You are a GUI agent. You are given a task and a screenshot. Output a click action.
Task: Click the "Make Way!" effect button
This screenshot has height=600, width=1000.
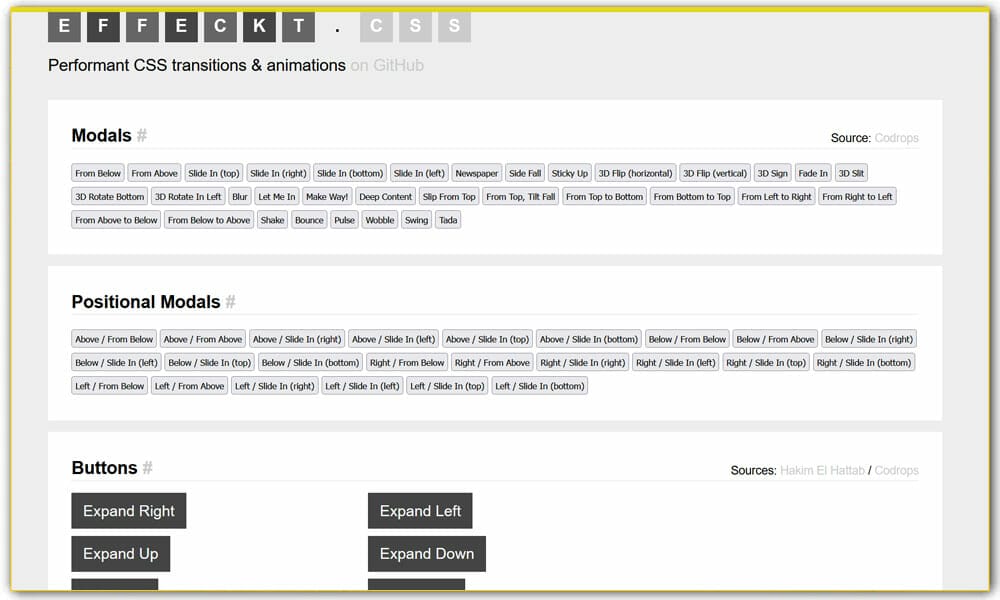(x=326, y=196)
